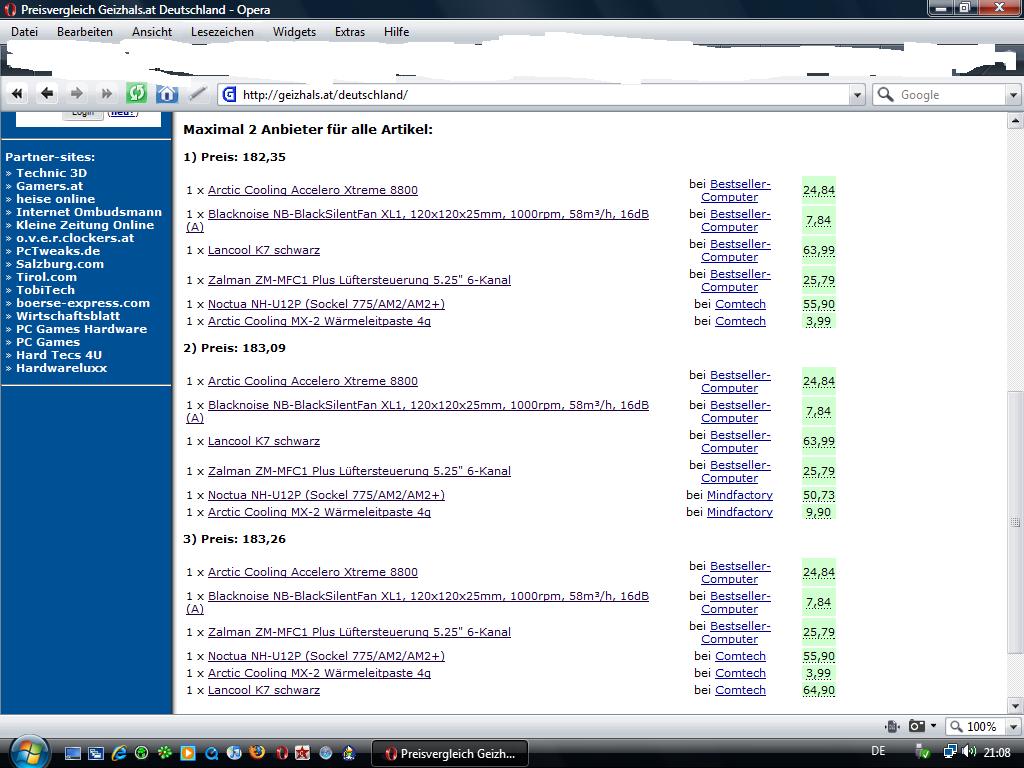Open the Google search engine dropdown

point(1013,95)
